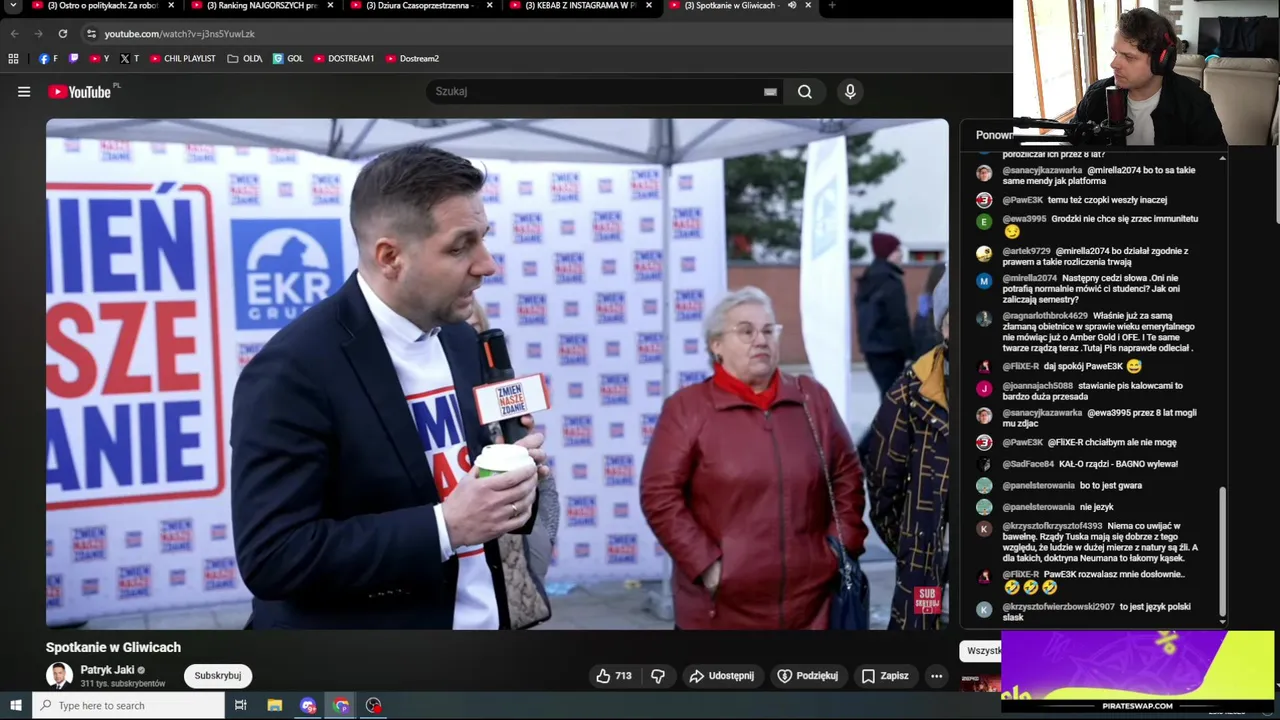Viewport: 1280px width, 720px height.
Task: Open the Patryk Jaki channel avatar
Action: point(59,676)
